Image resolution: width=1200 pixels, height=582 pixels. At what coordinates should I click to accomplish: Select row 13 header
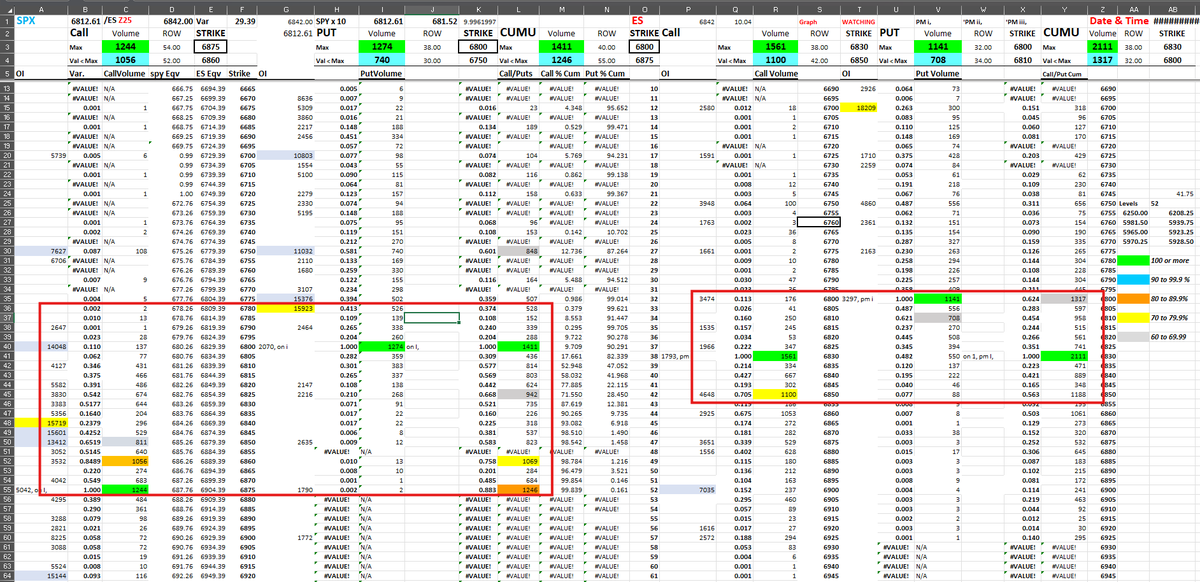(7, 89)
